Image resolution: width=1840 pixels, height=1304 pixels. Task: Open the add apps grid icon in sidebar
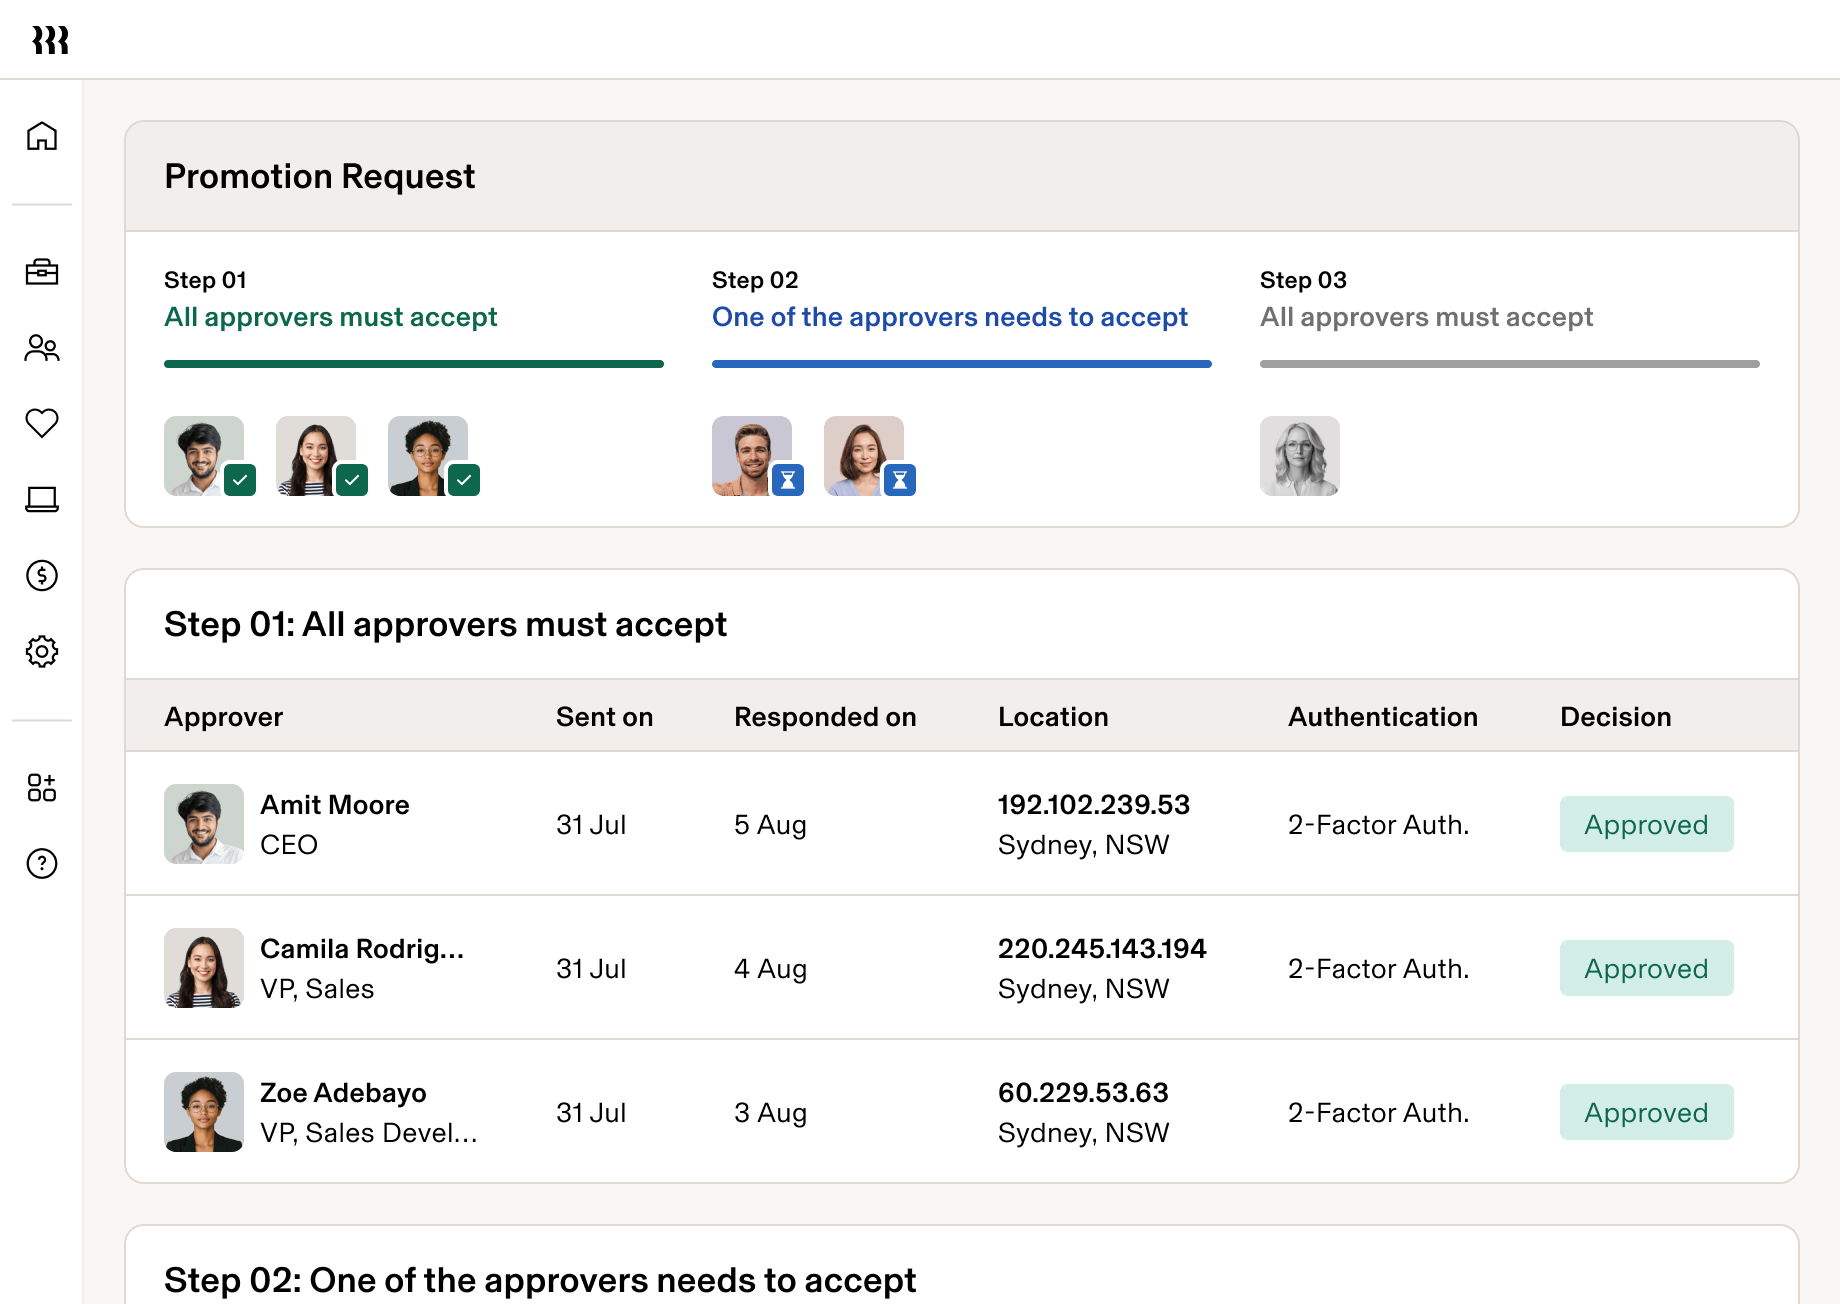click(x=42, y=788)
